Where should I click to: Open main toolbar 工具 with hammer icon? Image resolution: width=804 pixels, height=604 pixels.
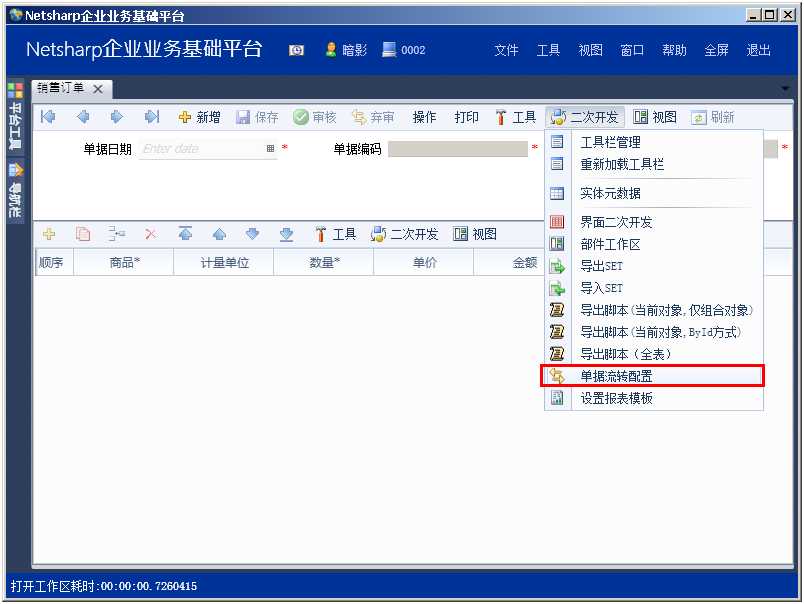pyautogui.click(x=516, y=117)
